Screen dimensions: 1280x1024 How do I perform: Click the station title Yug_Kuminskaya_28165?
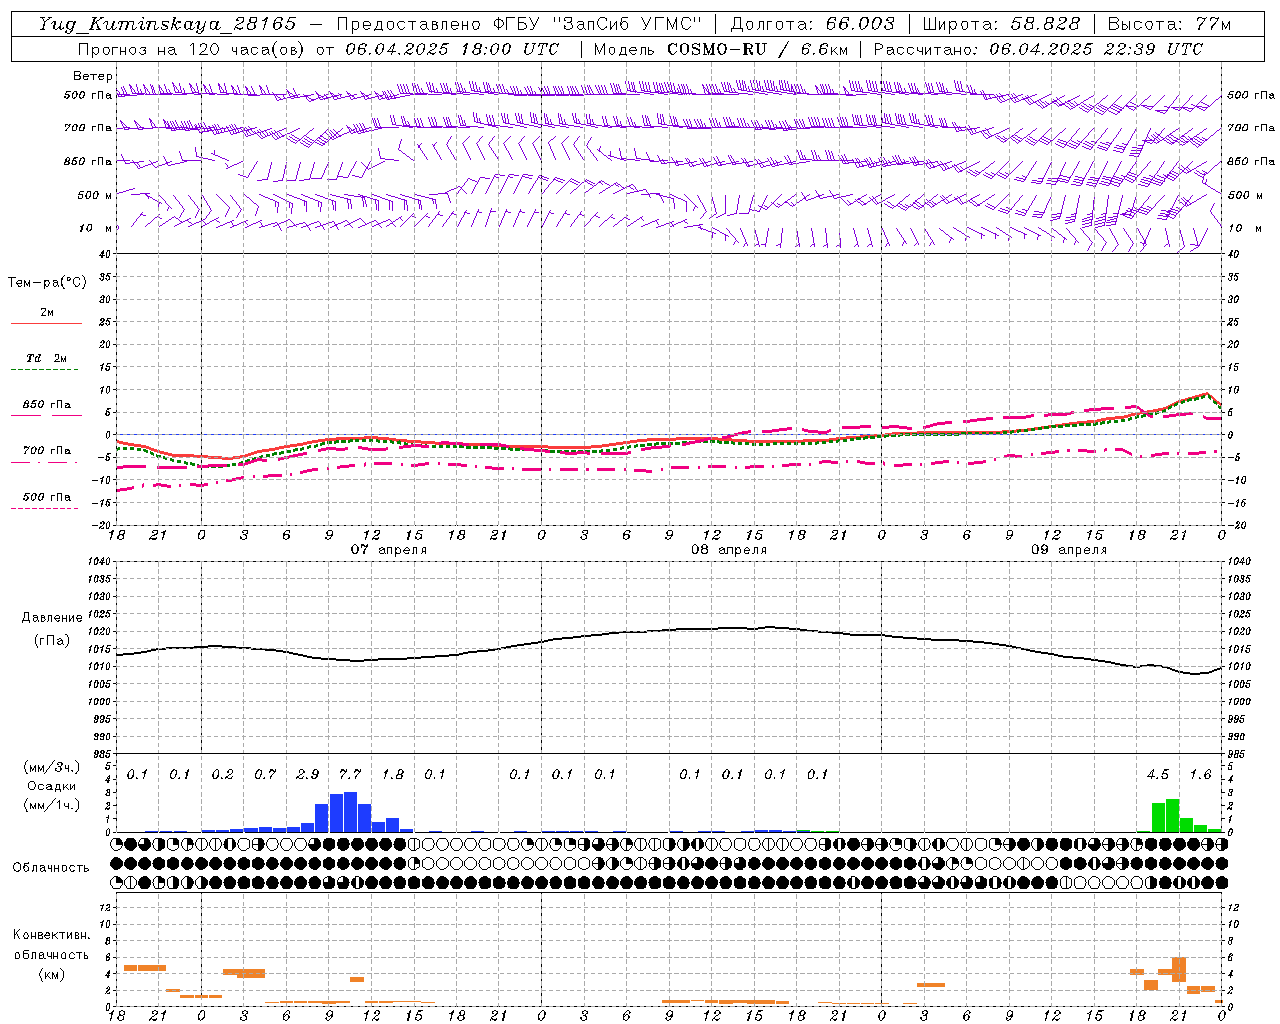[x=167, y=24]
